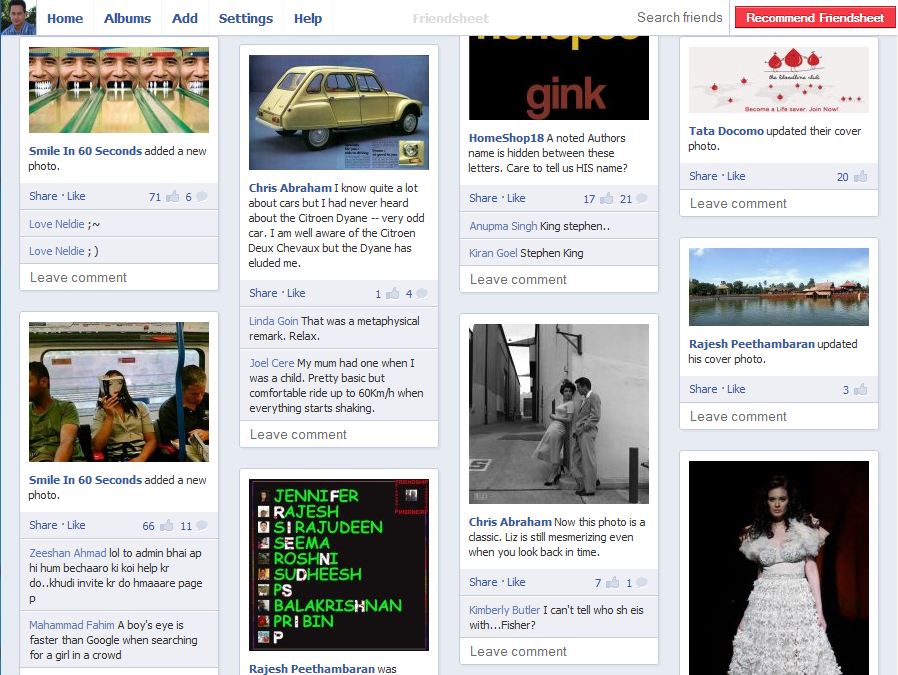Leave comment on Rajesh cover photo post
The width and height of the screenshot is (898, 675).
(779, 417)
